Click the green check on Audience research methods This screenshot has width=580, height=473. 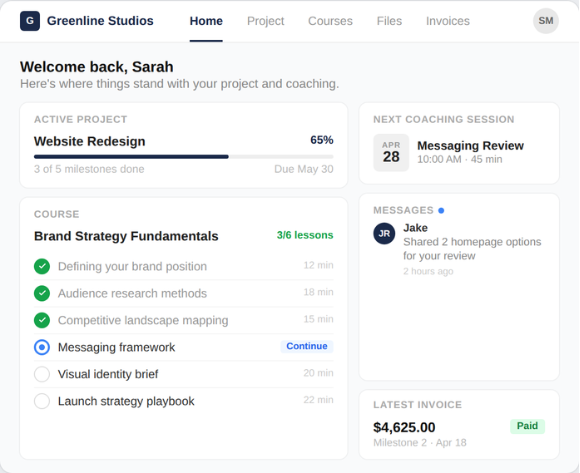coord(42,293)
